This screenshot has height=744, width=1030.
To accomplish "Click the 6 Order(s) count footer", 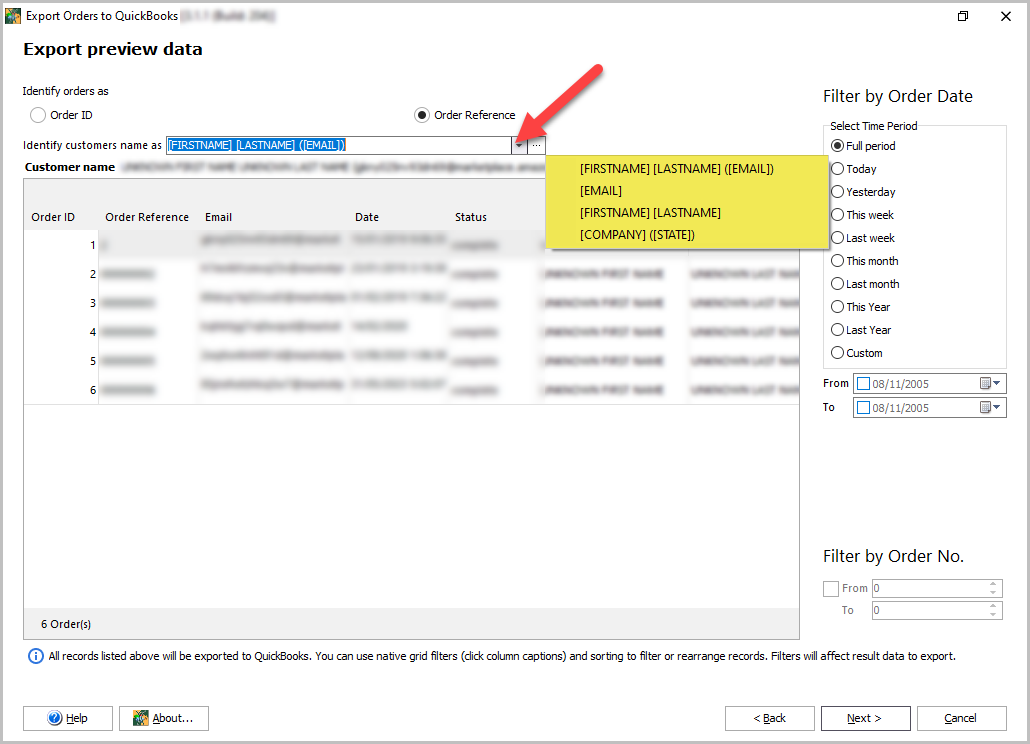I will 66,624.
